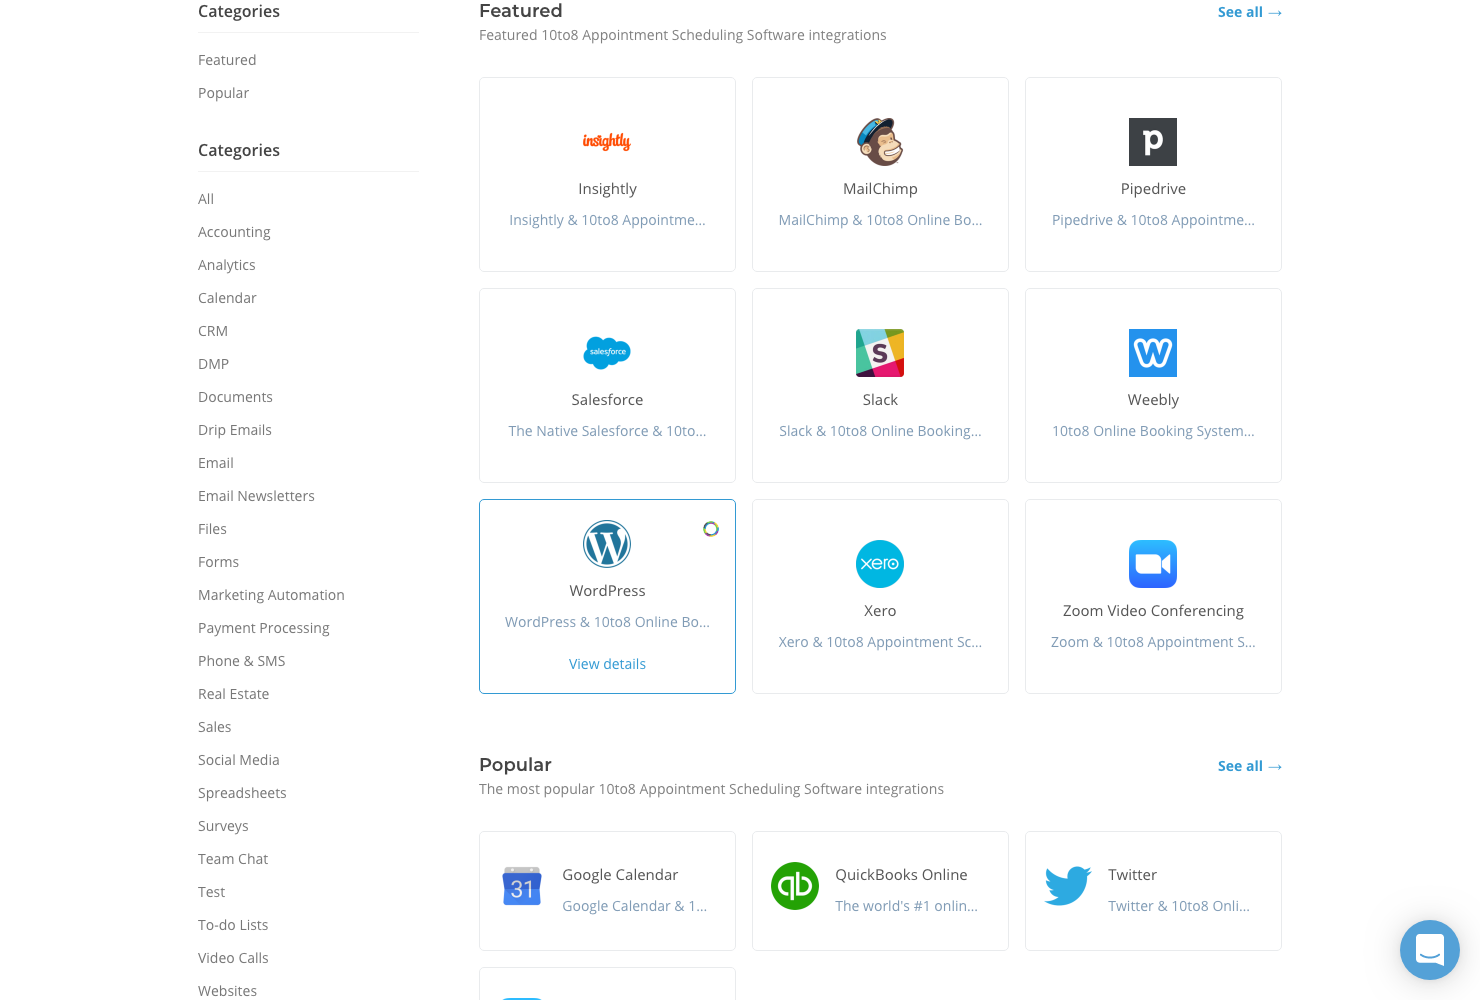The width and height of the screenshot is (1480, 1000).
Task: Click the QuickBooks Online title text
Action: (901, 875)
